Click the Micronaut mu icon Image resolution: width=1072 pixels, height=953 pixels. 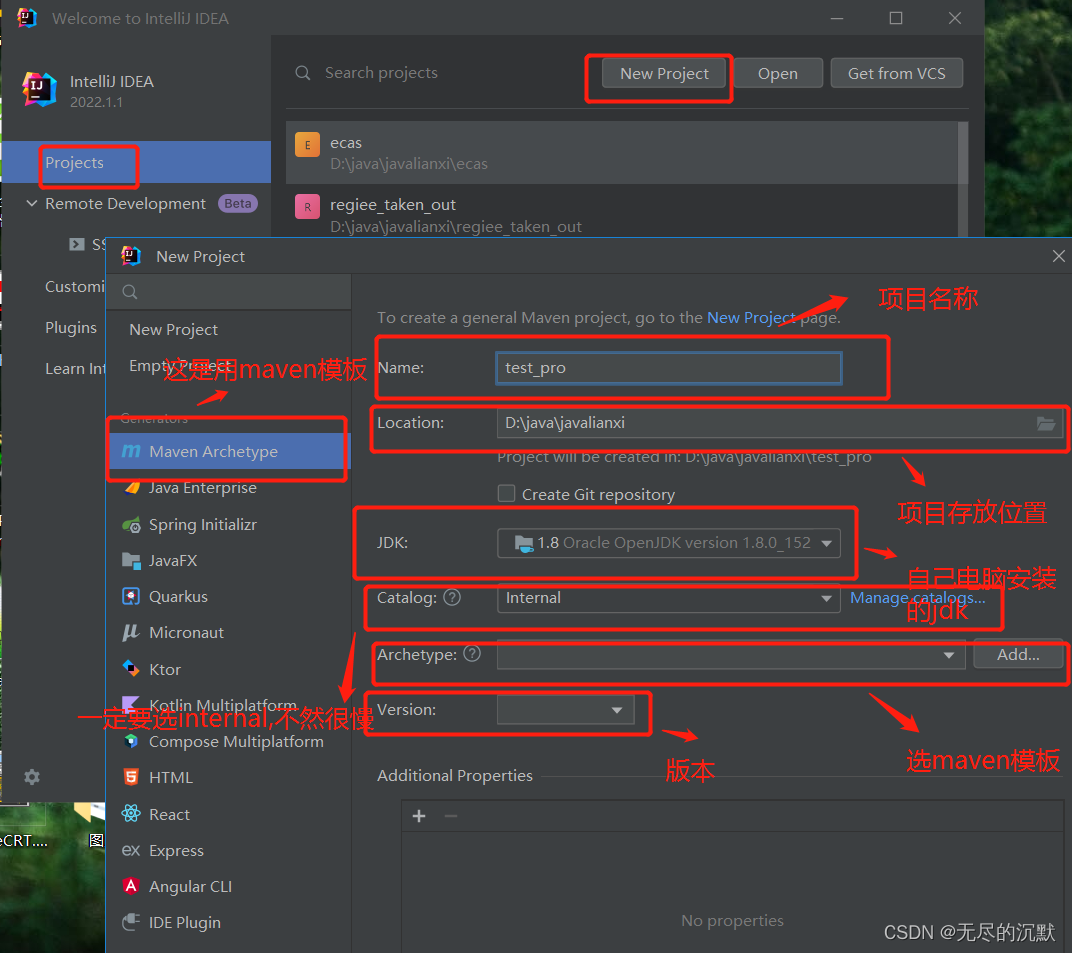click(x=131, y=632)
